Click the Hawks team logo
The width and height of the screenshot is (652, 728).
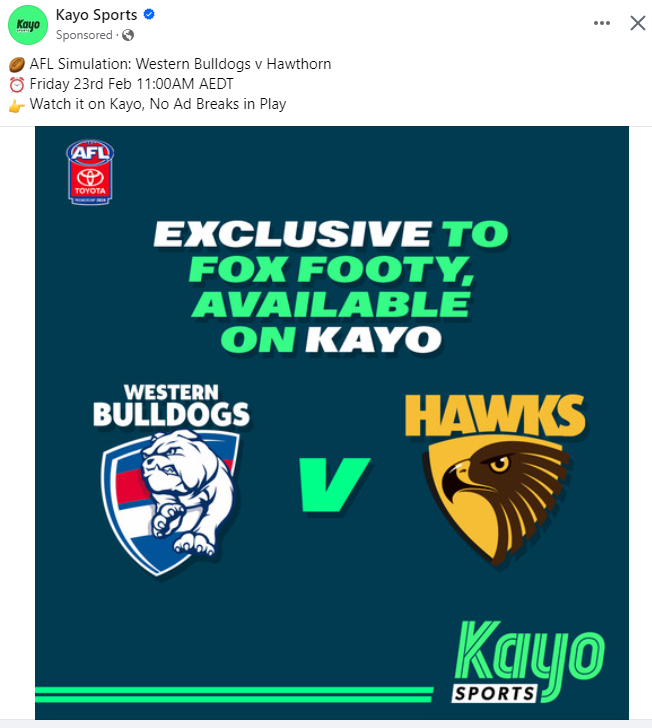(x=495, y=480)
